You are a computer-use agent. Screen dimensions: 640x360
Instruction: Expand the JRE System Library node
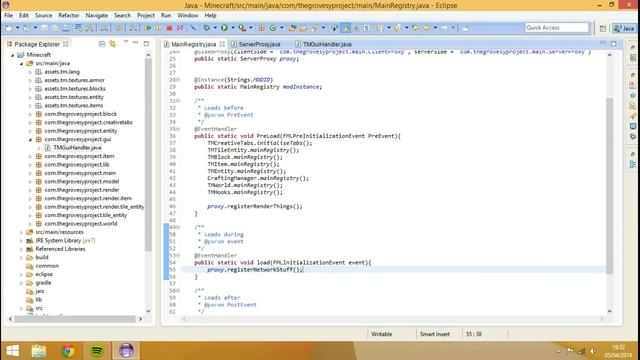point(21,241)
